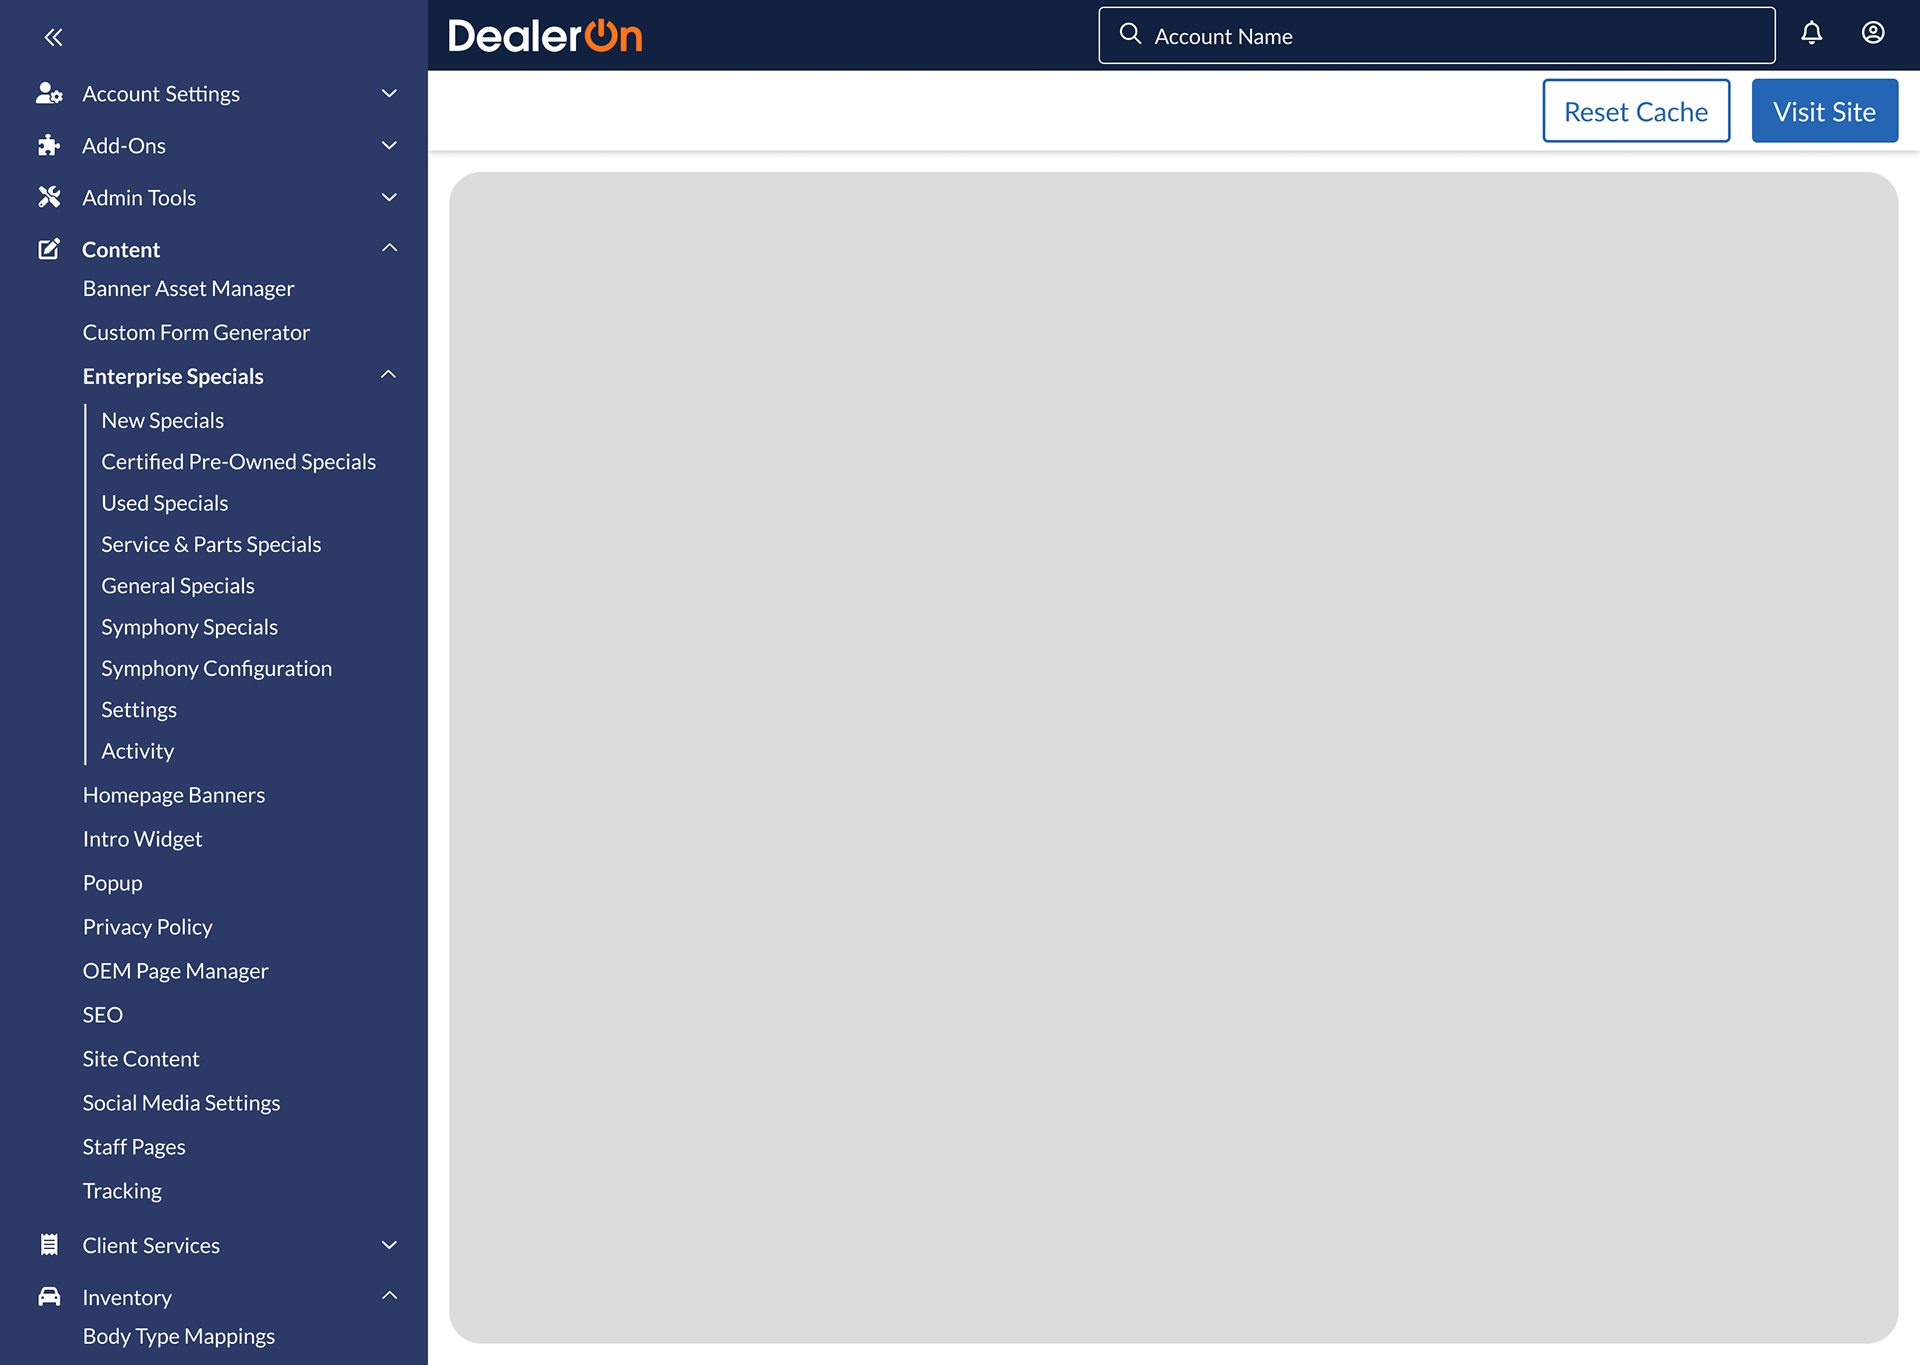Open General Specials

(x=178, y=586)
